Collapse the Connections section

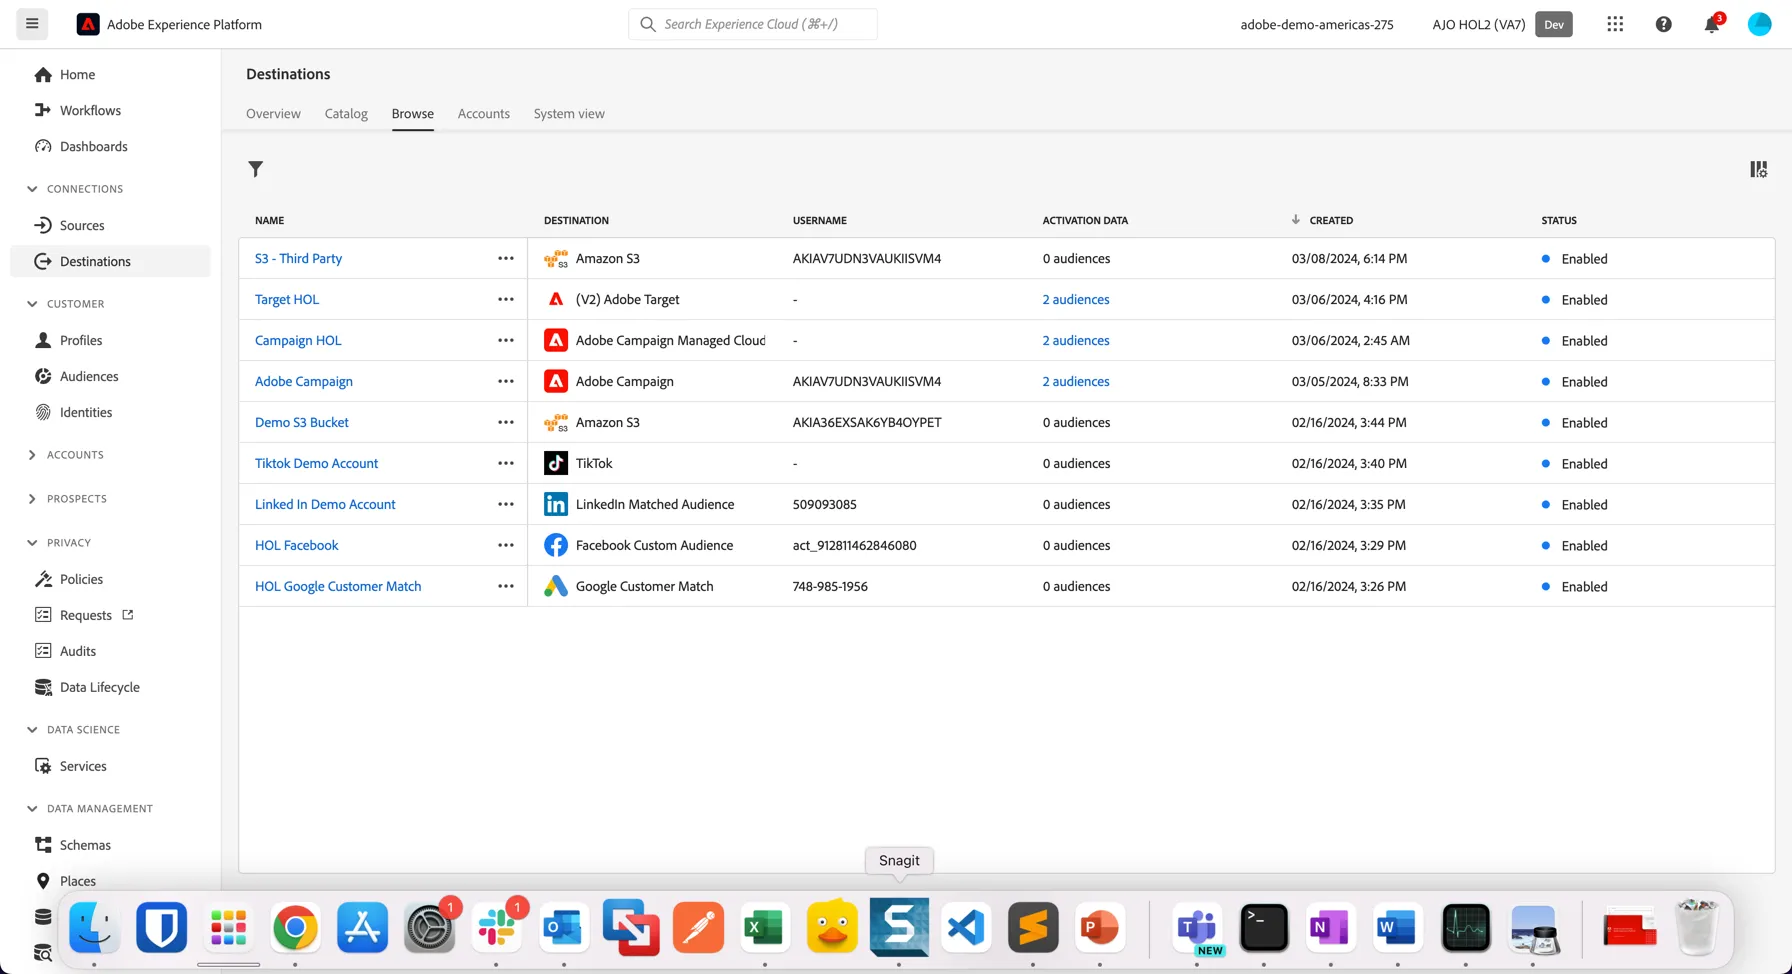coord(32,188)
